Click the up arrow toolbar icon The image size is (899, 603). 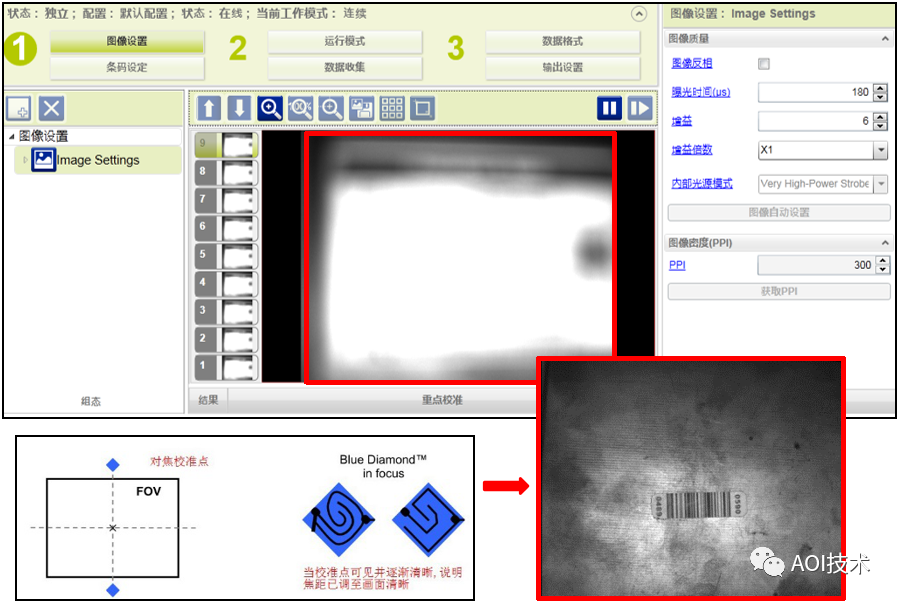209,108
